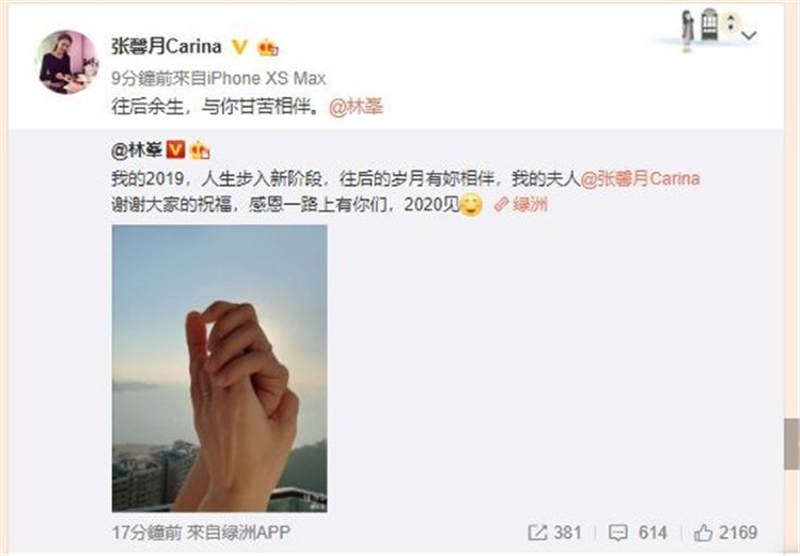The height and width of the screenshot is (556, 800).
Task: Click the membership crown icon beside 林峯
Action: (x=199, y=150)
